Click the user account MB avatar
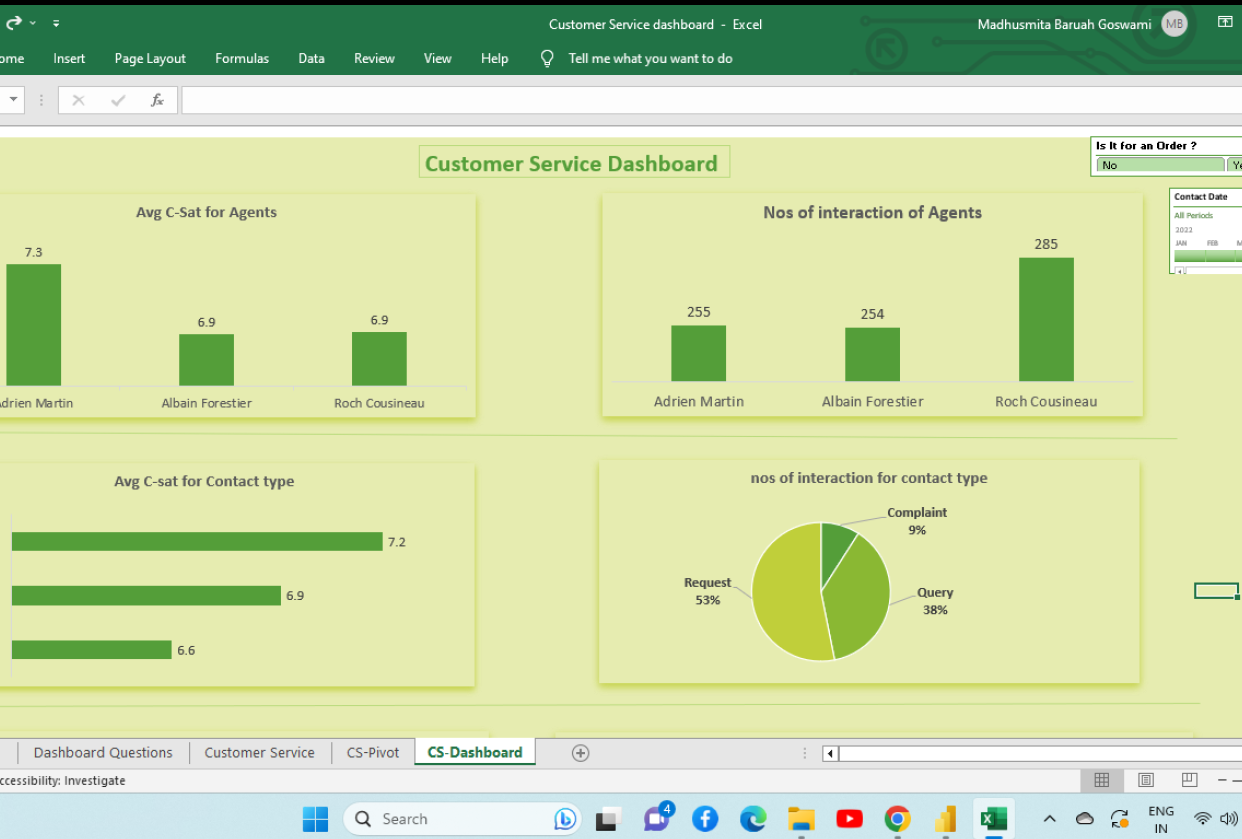Screen dimensions: 1242x839 1174,24
